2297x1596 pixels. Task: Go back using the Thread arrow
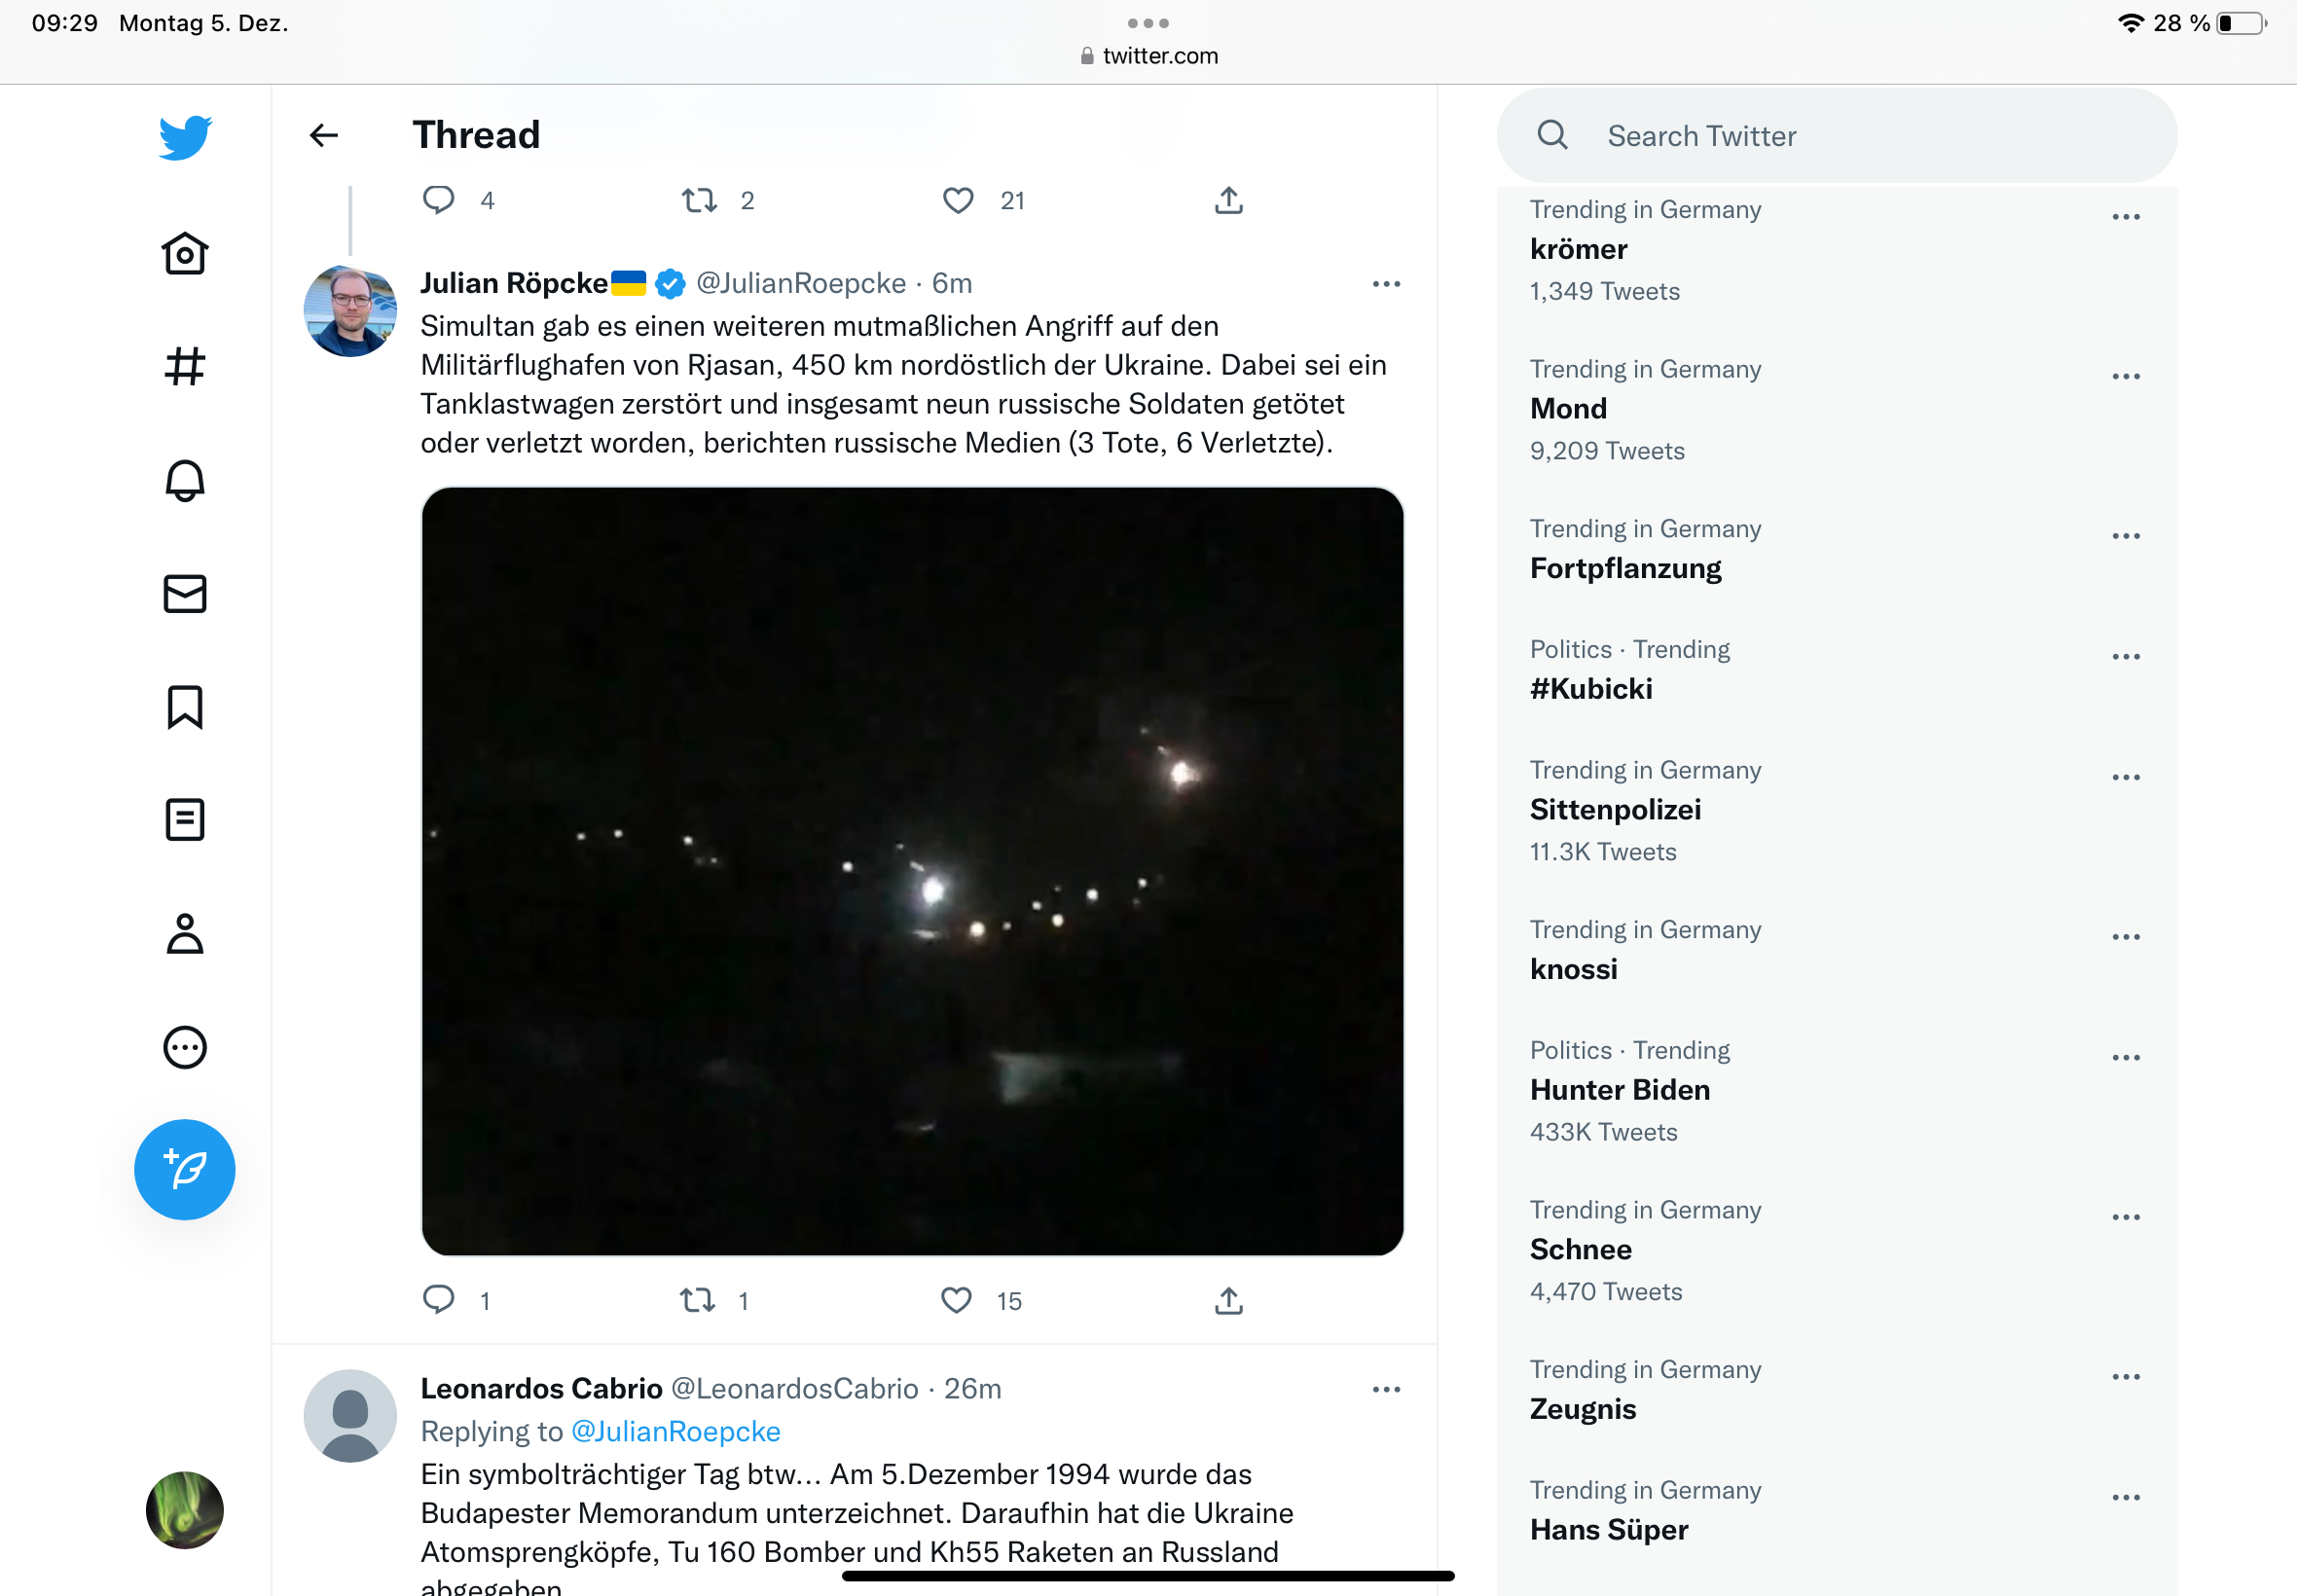324,135
